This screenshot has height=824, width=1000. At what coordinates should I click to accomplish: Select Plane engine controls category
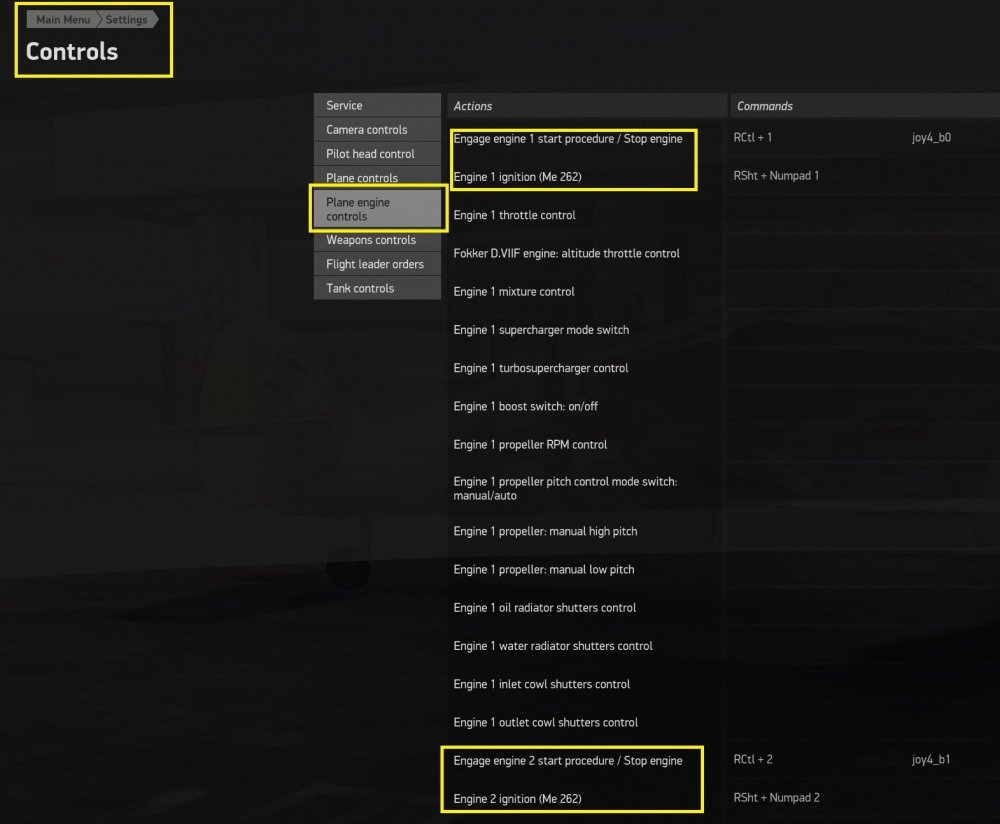pyautogui.click(x=377, y=209)
